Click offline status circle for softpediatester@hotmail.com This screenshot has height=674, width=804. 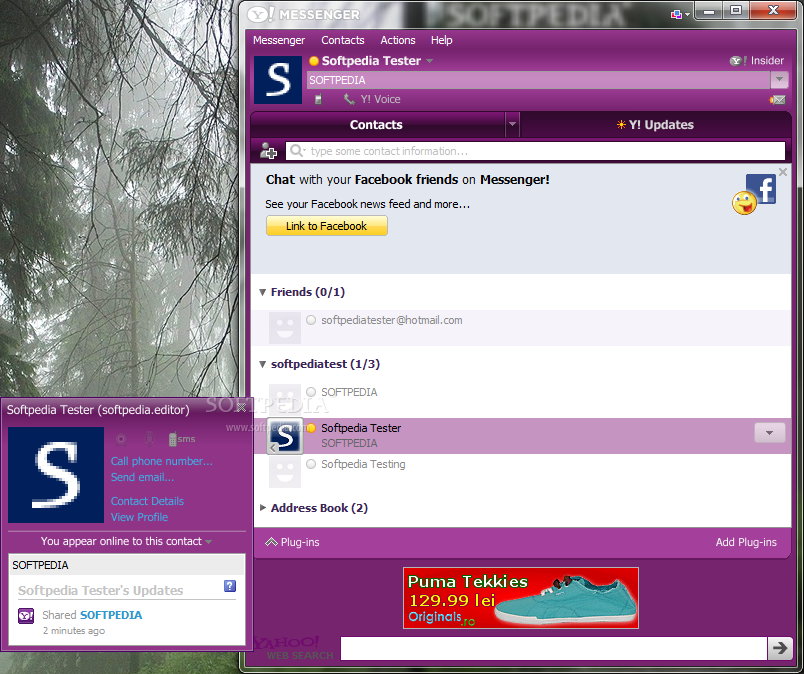tap(311, 320)
